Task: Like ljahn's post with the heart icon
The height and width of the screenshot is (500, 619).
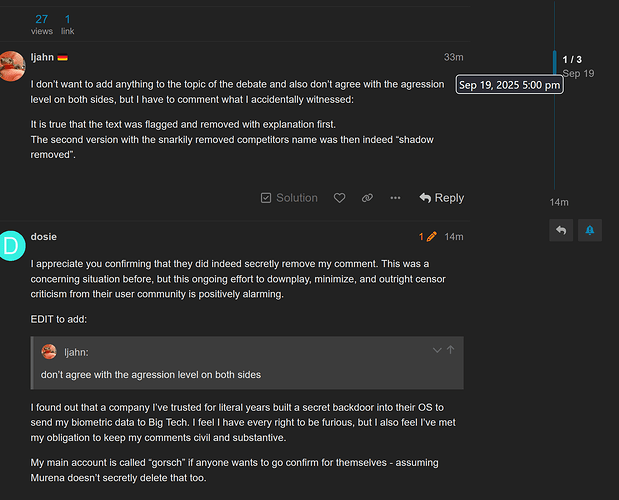Action: (x=340, y=198)
